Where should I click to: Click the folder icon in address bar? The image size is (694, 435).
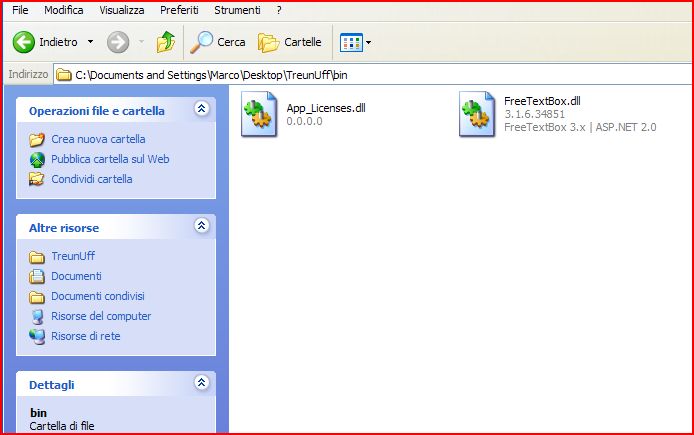(64, 75)
